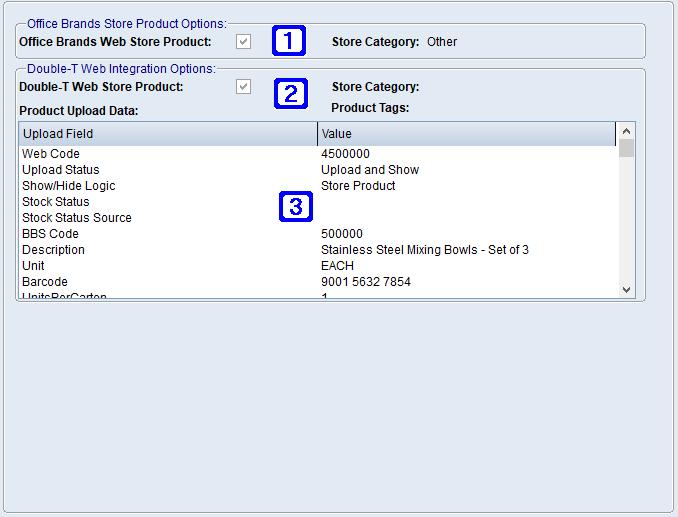Click the scroll up arrow of the upload table
Viewport: 678px width, 517px height.
click(626, 131)
